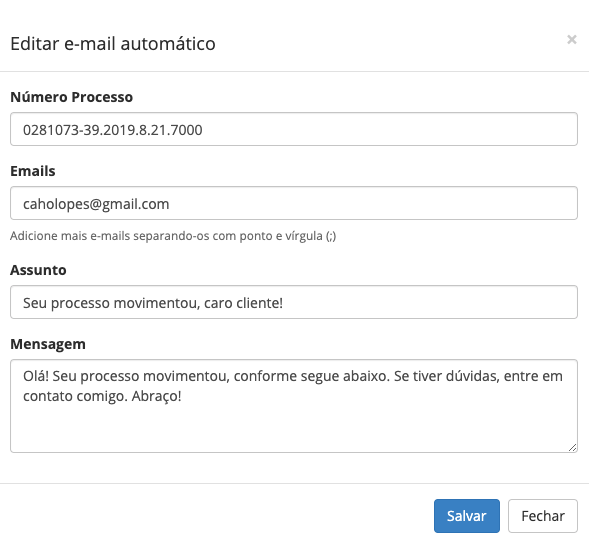Viewport: 589px width, 545px height.
Task: Click into the Emails input field
Action: [294, 203]
